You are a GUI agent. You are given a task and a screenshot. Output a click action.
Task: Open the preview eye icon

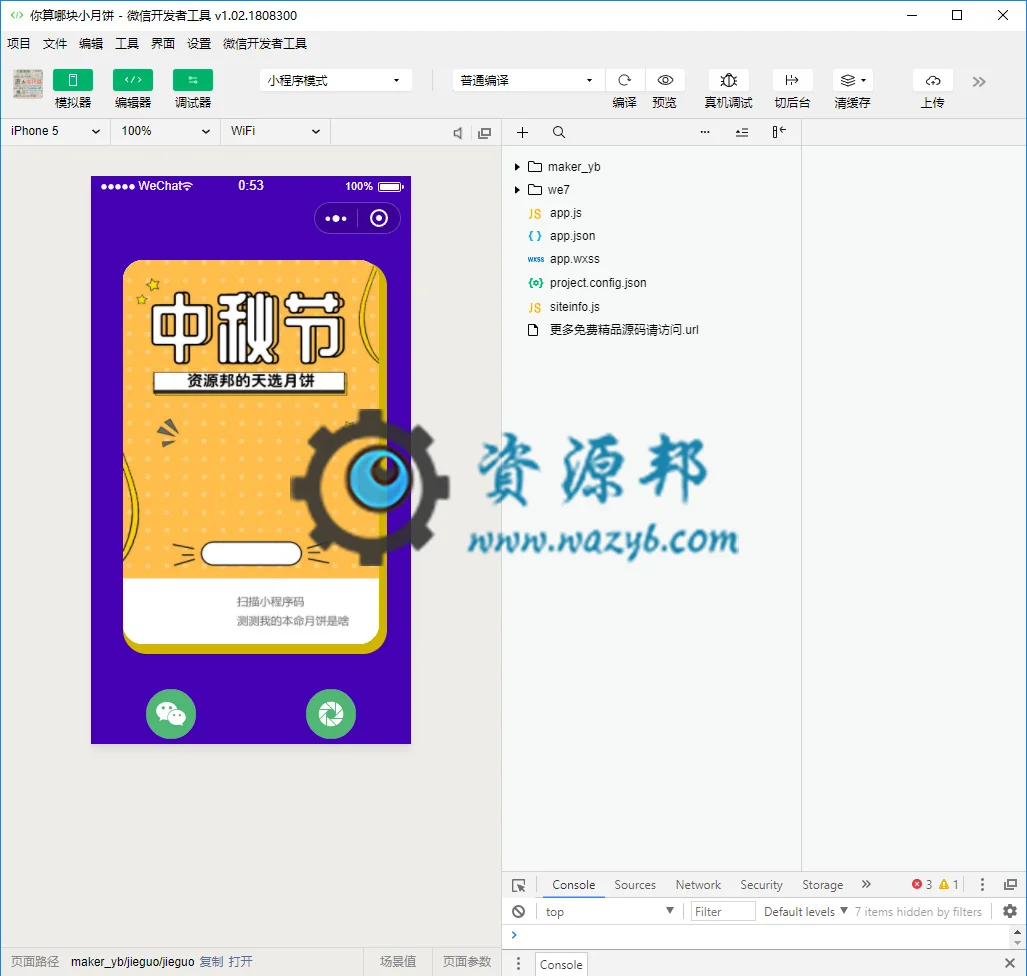point(665,80)
